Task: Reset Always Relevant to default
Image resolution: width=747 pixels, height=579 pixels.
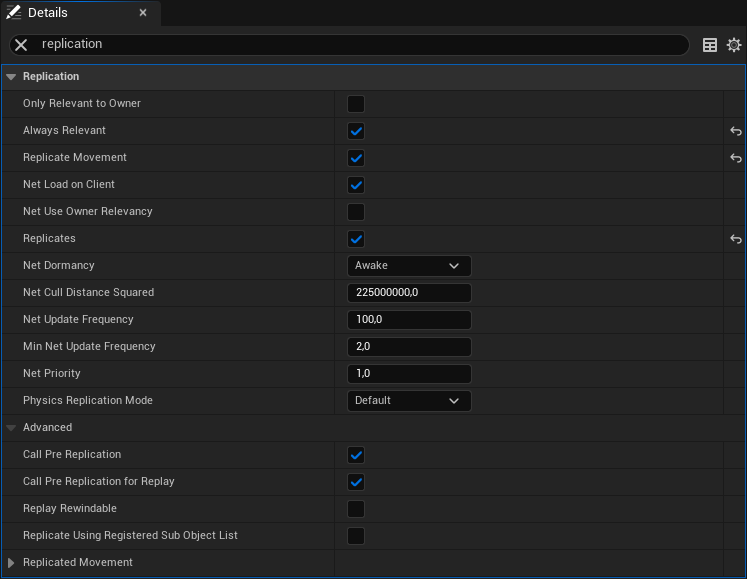Action: 736,131
